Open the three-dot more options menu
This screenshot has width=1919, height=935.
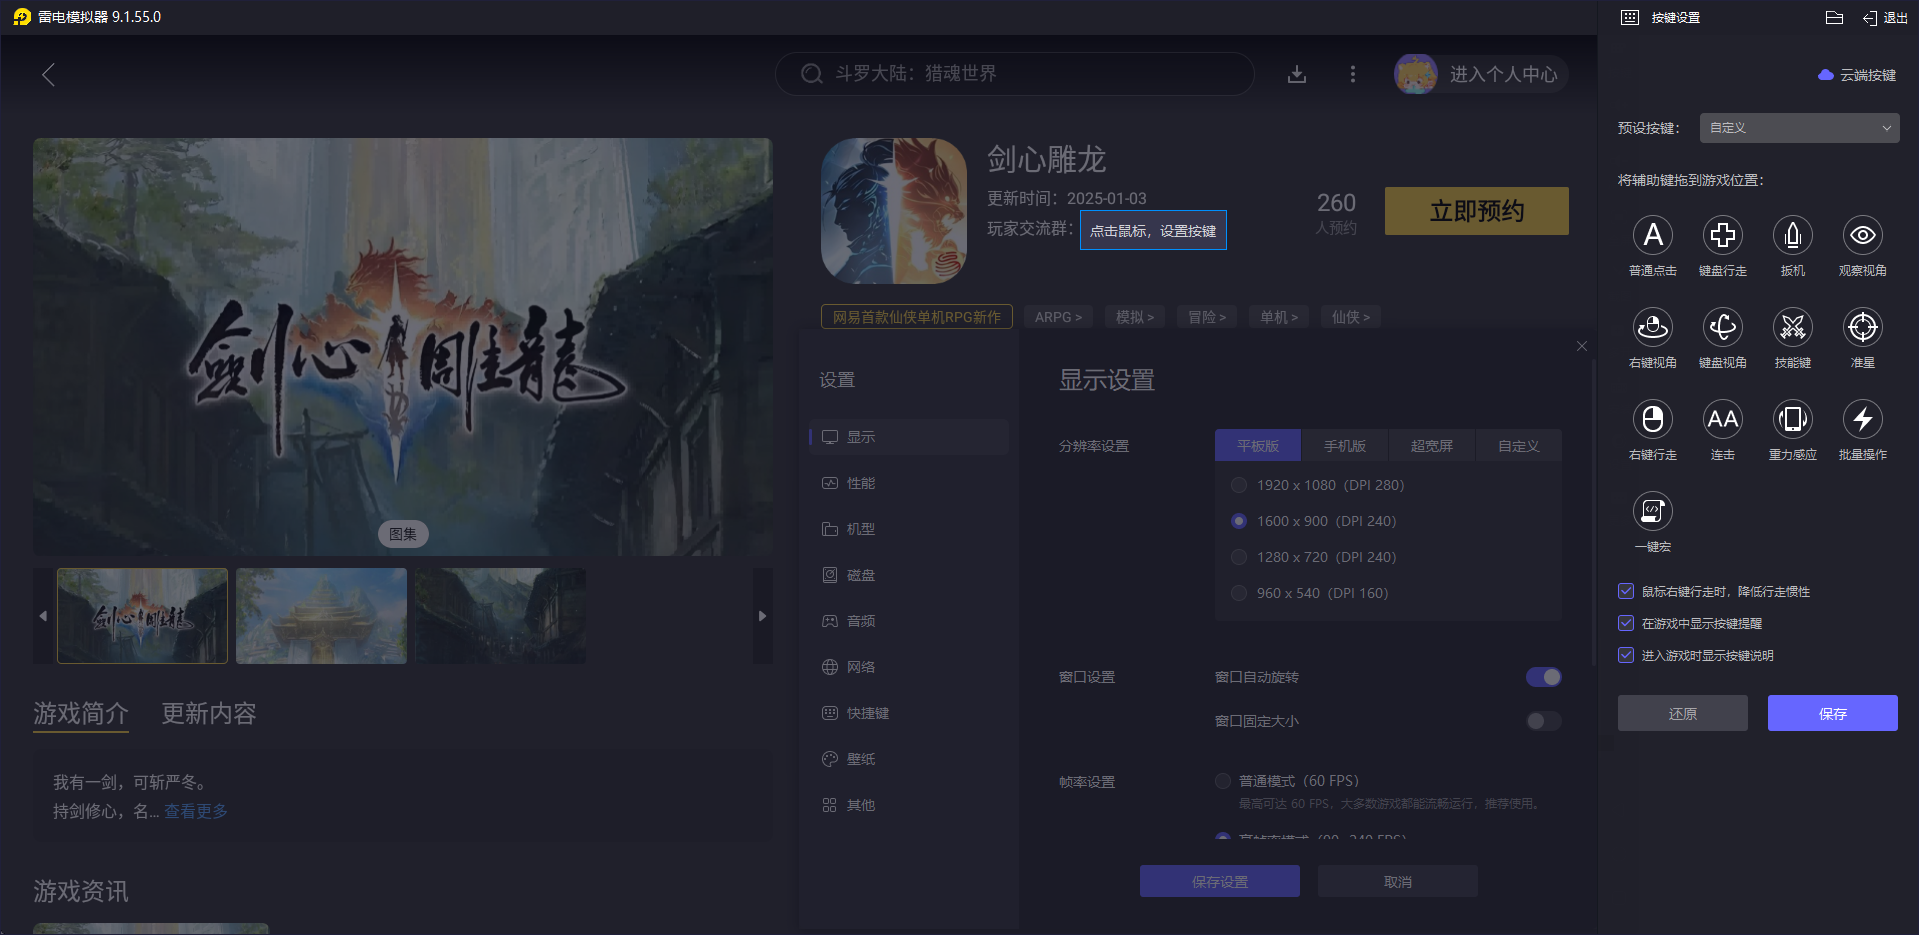(x=1353, y=74)
